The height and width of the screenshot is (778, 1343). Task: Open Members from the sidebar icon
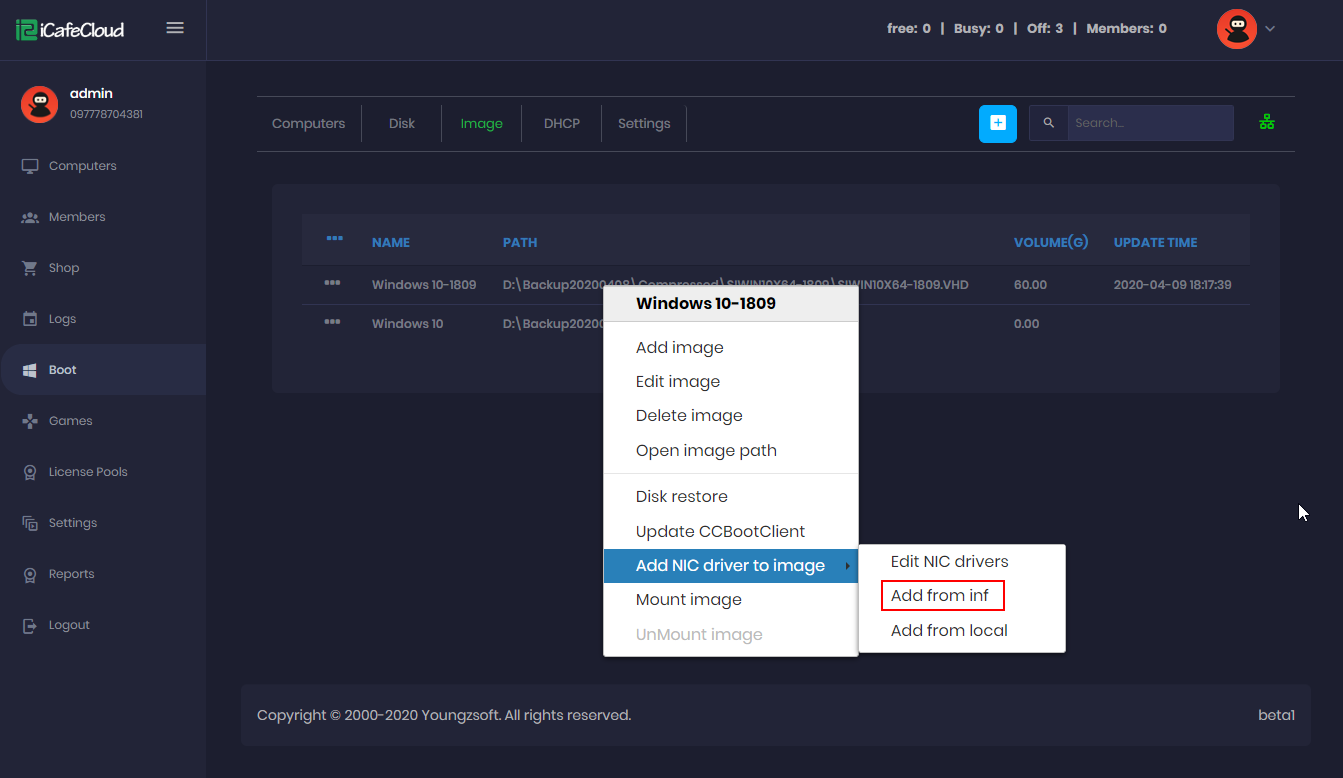point(31,216)
